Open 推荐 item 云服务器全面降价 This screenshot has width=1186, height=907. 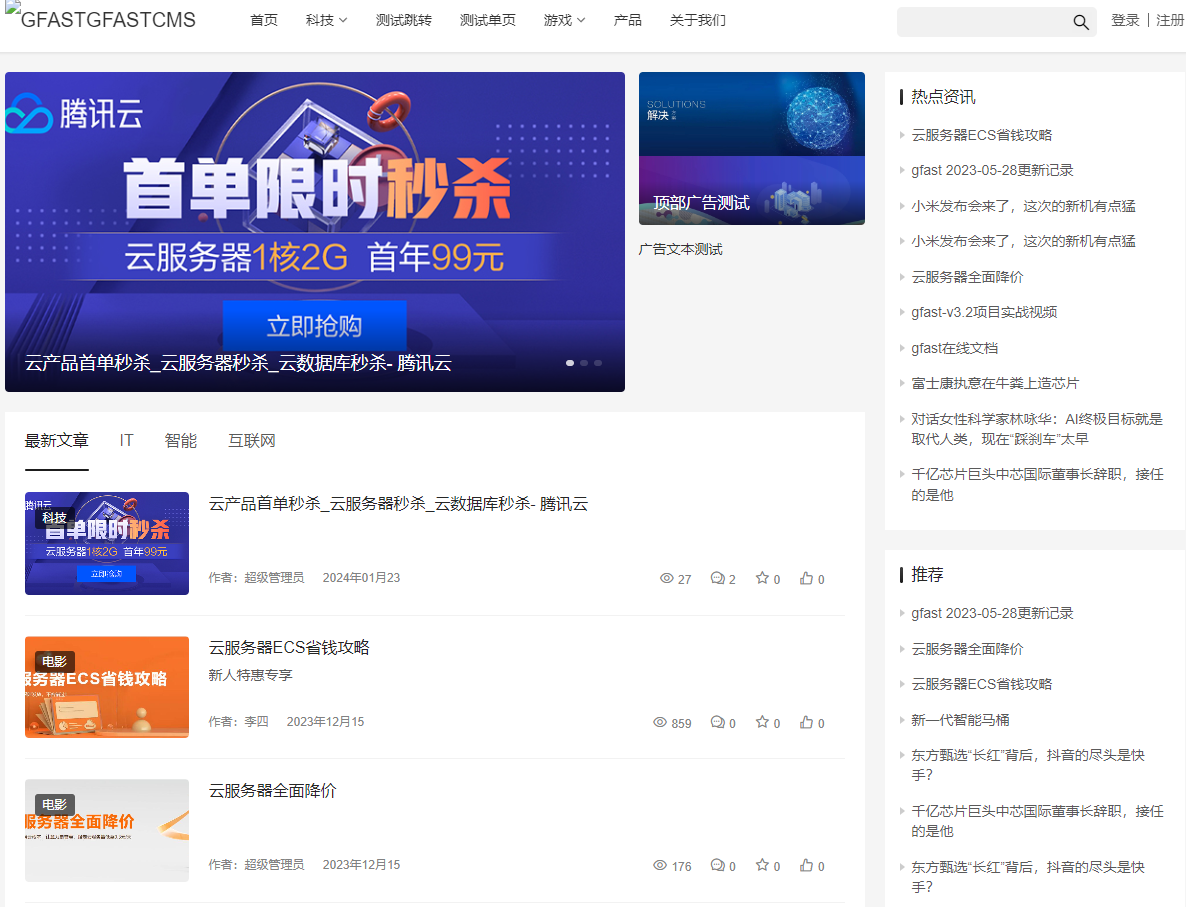(967, 649)
